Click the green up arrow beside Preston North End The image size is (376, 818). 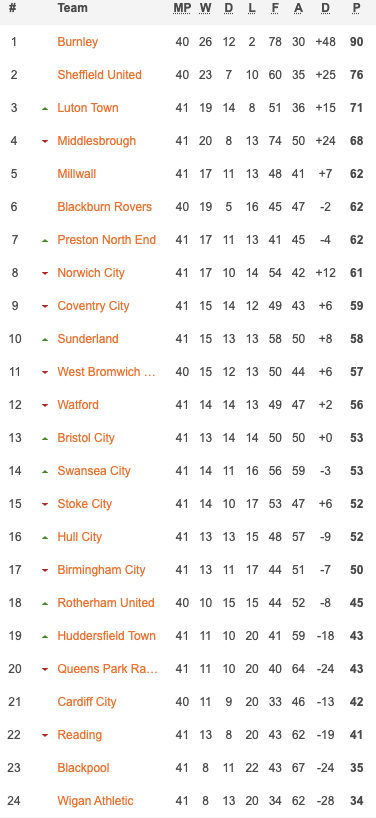pos(45,240)
